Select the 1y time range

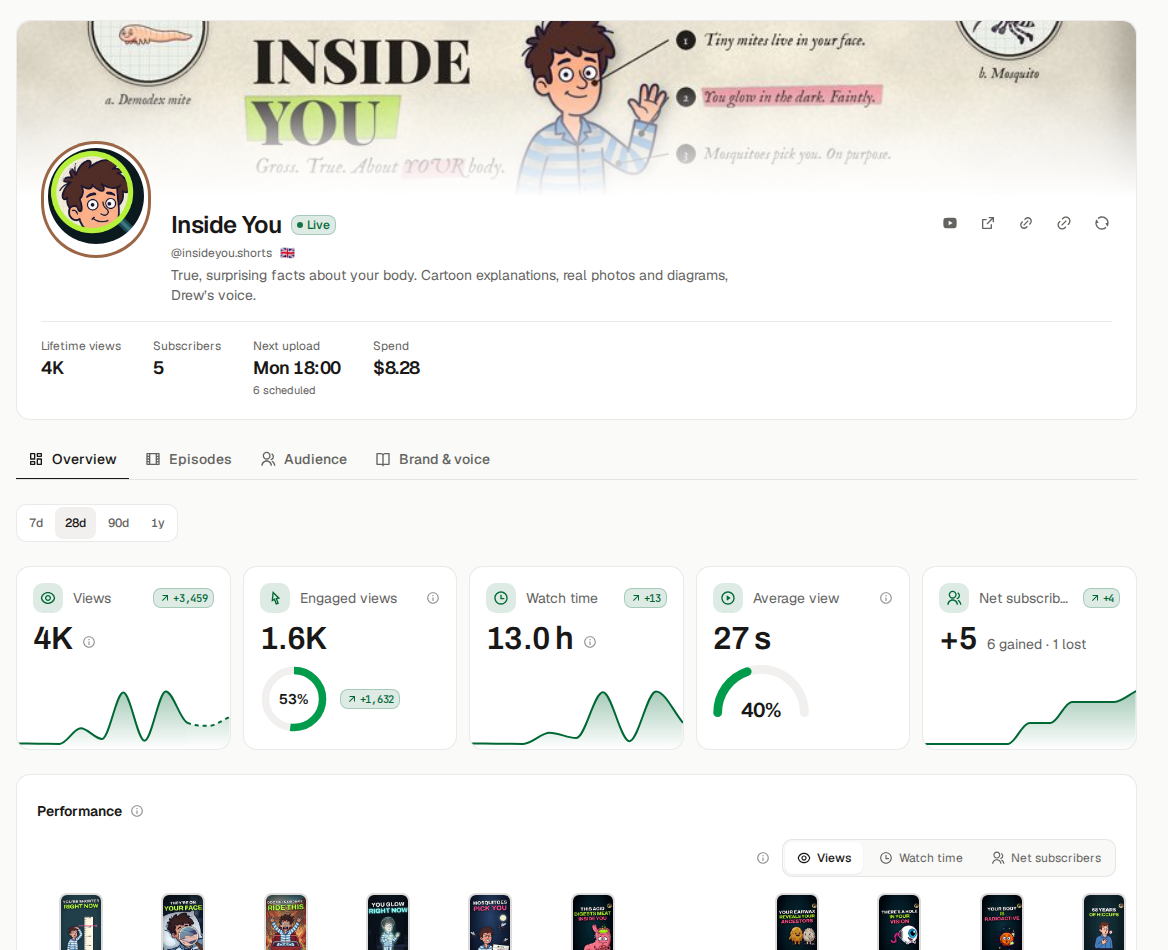point(158,523)
